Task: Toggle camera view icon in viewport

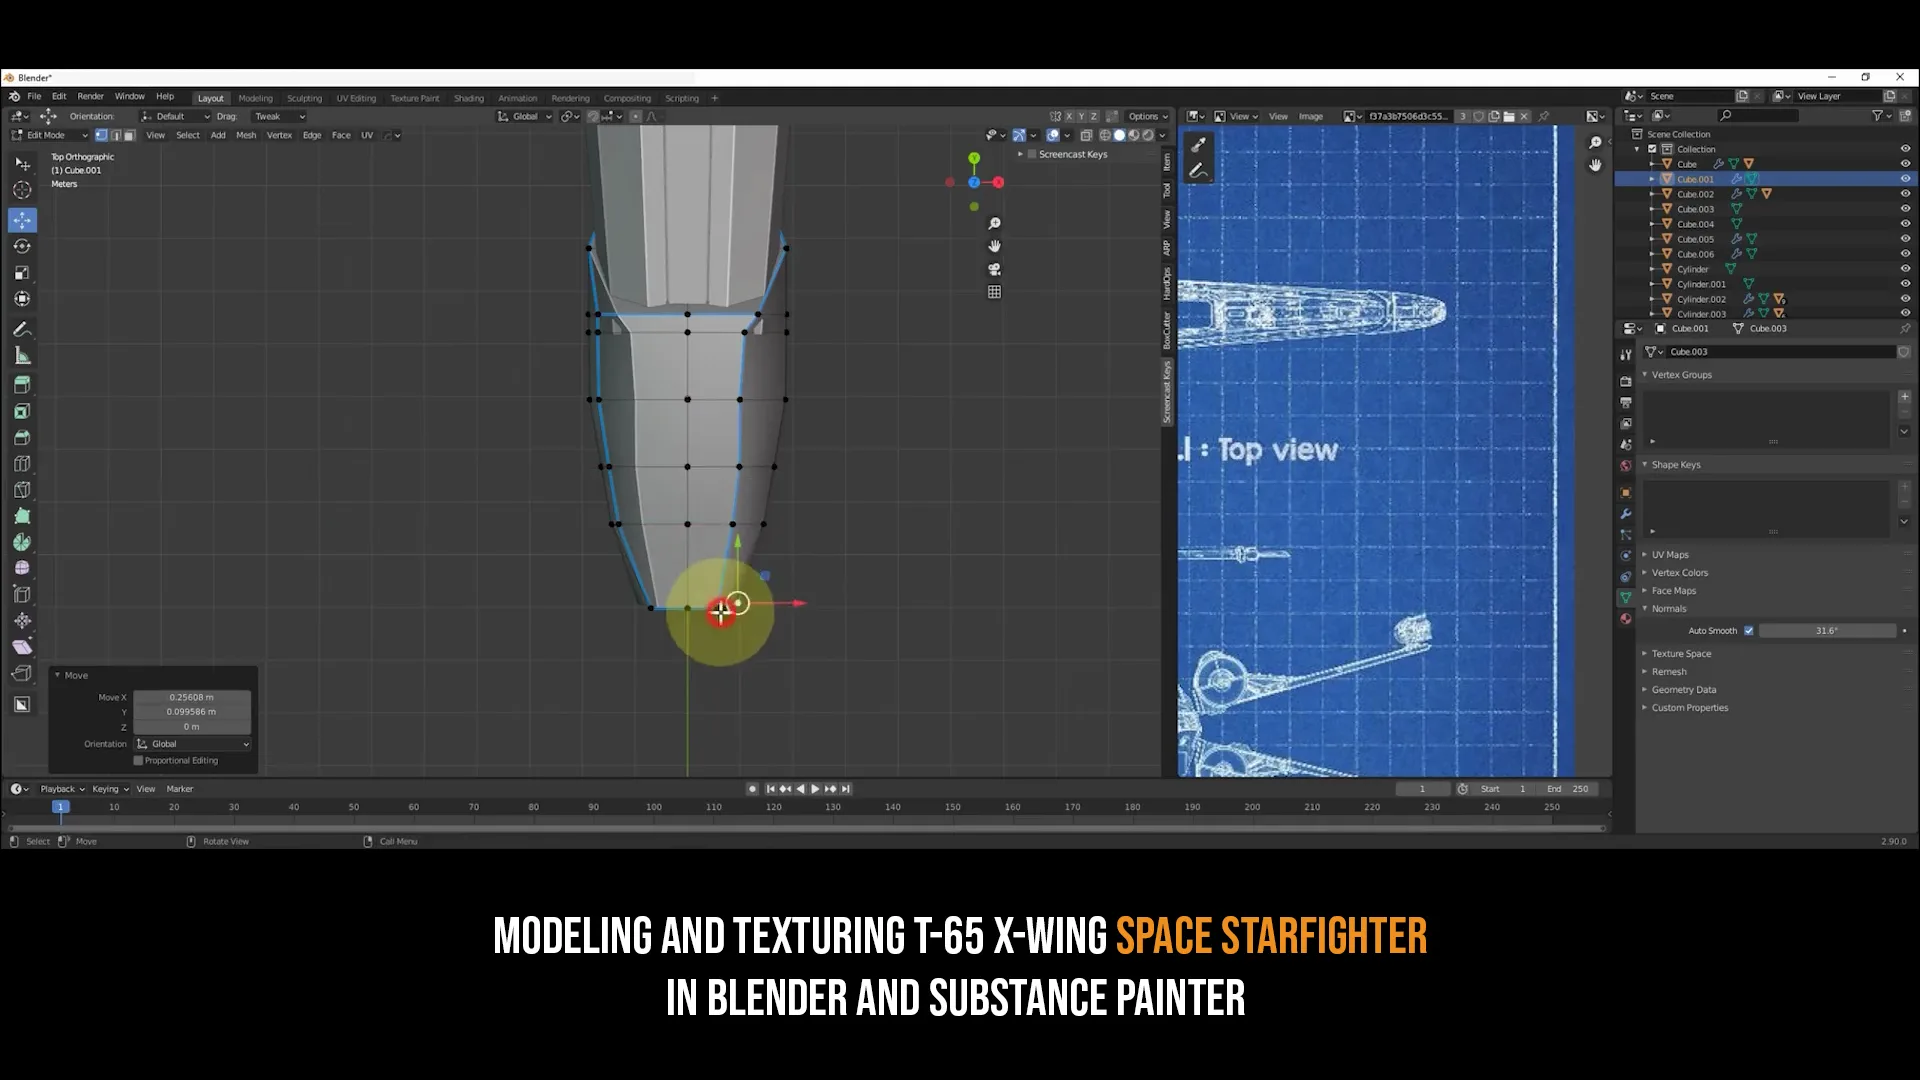Action: tap(994, 269)
